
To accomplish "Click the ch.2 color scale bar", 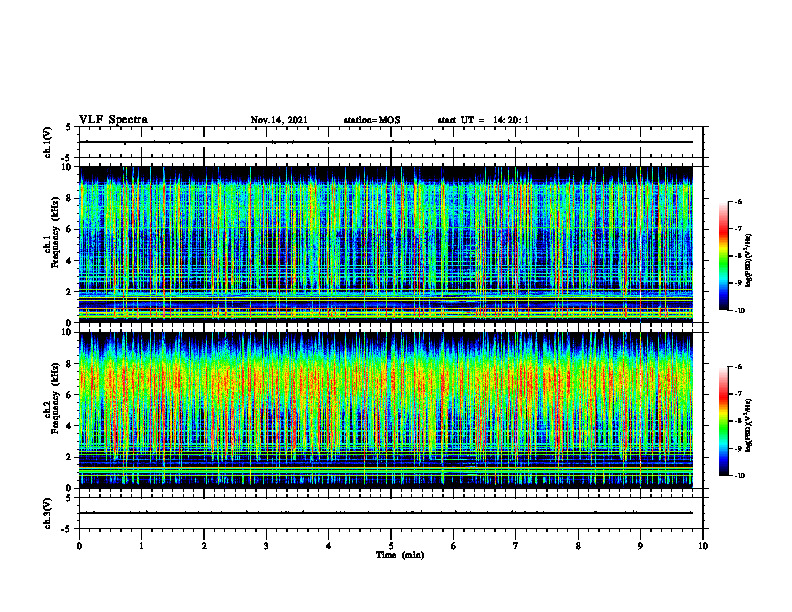I will (723, 421).
